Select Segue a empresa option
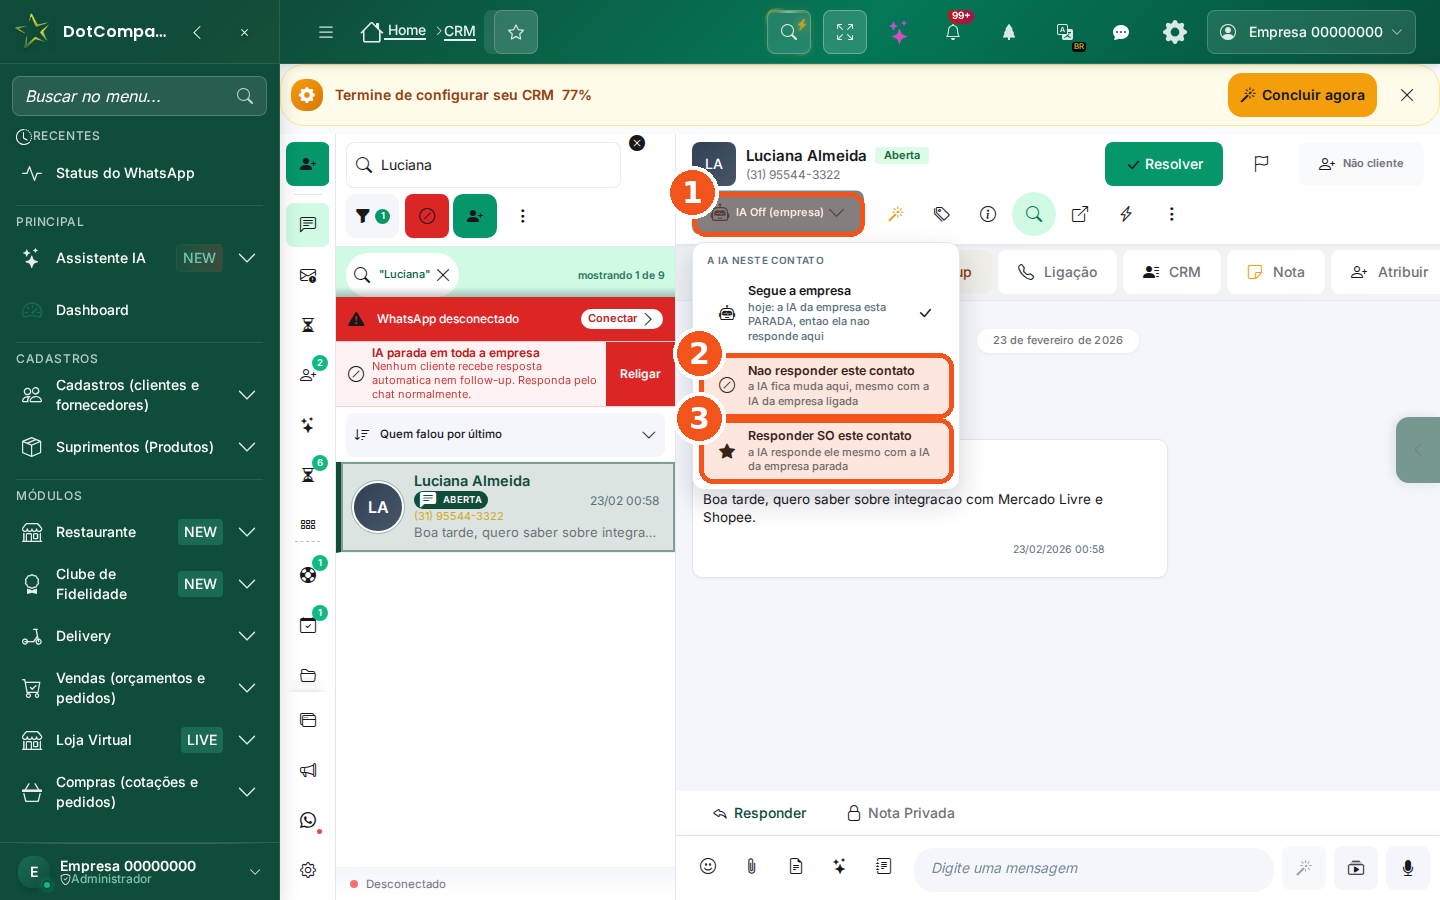Image resolution: width=1440 pixels, height=900 pixels. (x=827, y=313)
